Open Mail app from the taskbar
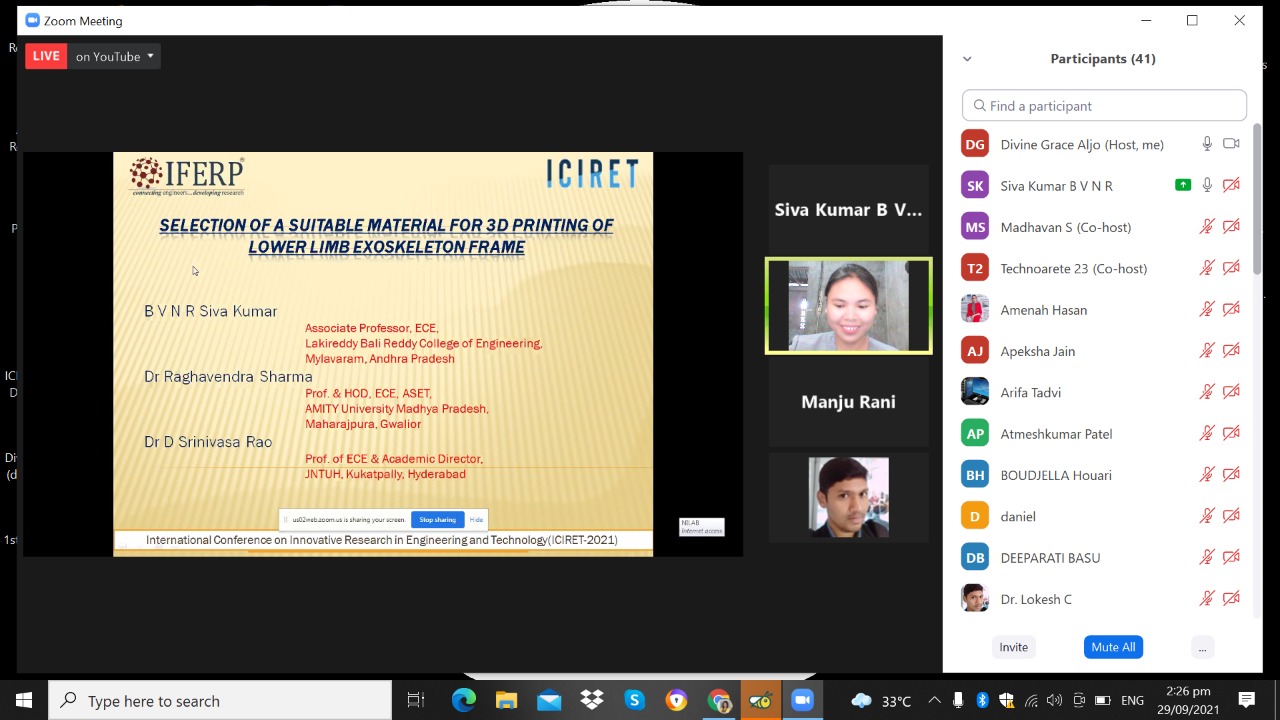The width and height of the screenshot is (1280, 720). click(549, 700)
